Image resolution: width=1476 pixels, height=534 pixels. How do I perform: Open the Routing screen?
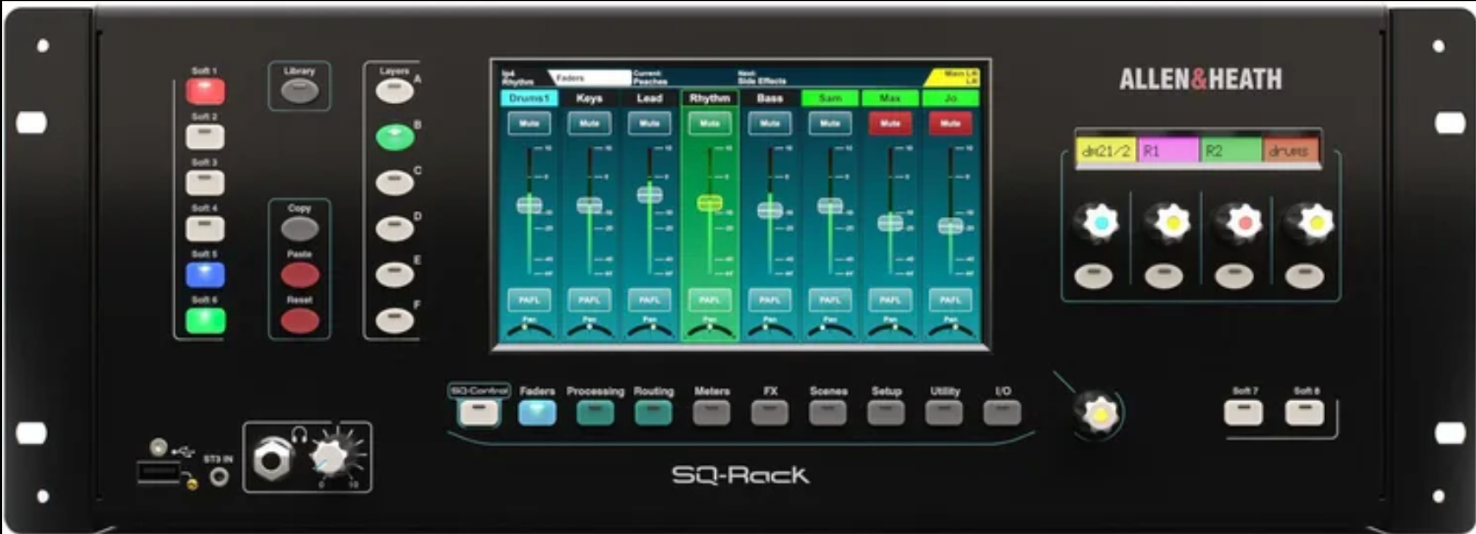pyautogui.click(x=653, y=412)
